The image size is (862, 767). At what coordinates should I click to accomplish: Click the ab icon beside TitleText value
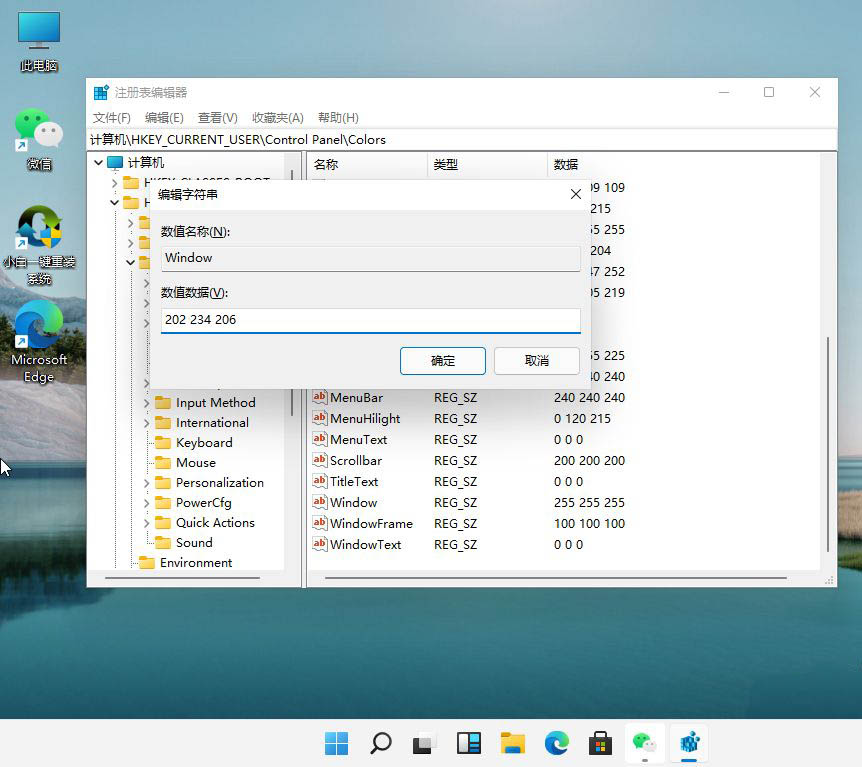coord(320,481)
